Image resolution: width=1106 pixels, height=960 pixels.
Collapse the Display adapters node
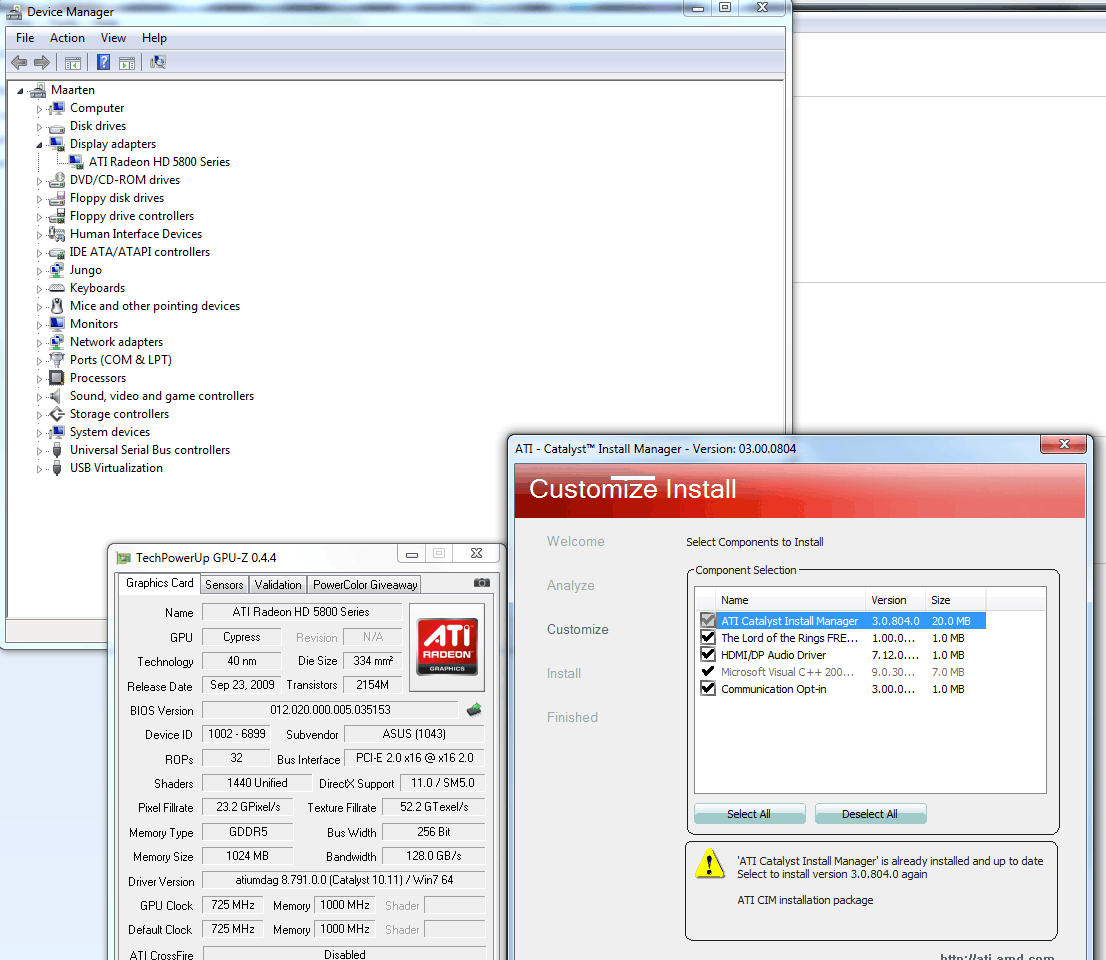pos(40,145)
